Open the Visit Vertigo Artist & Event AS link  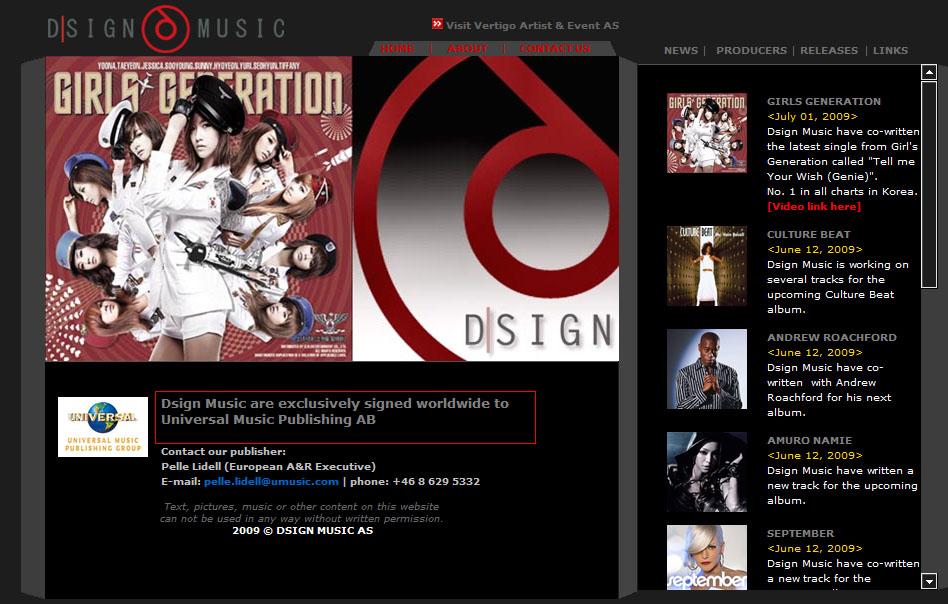point(532,25)
